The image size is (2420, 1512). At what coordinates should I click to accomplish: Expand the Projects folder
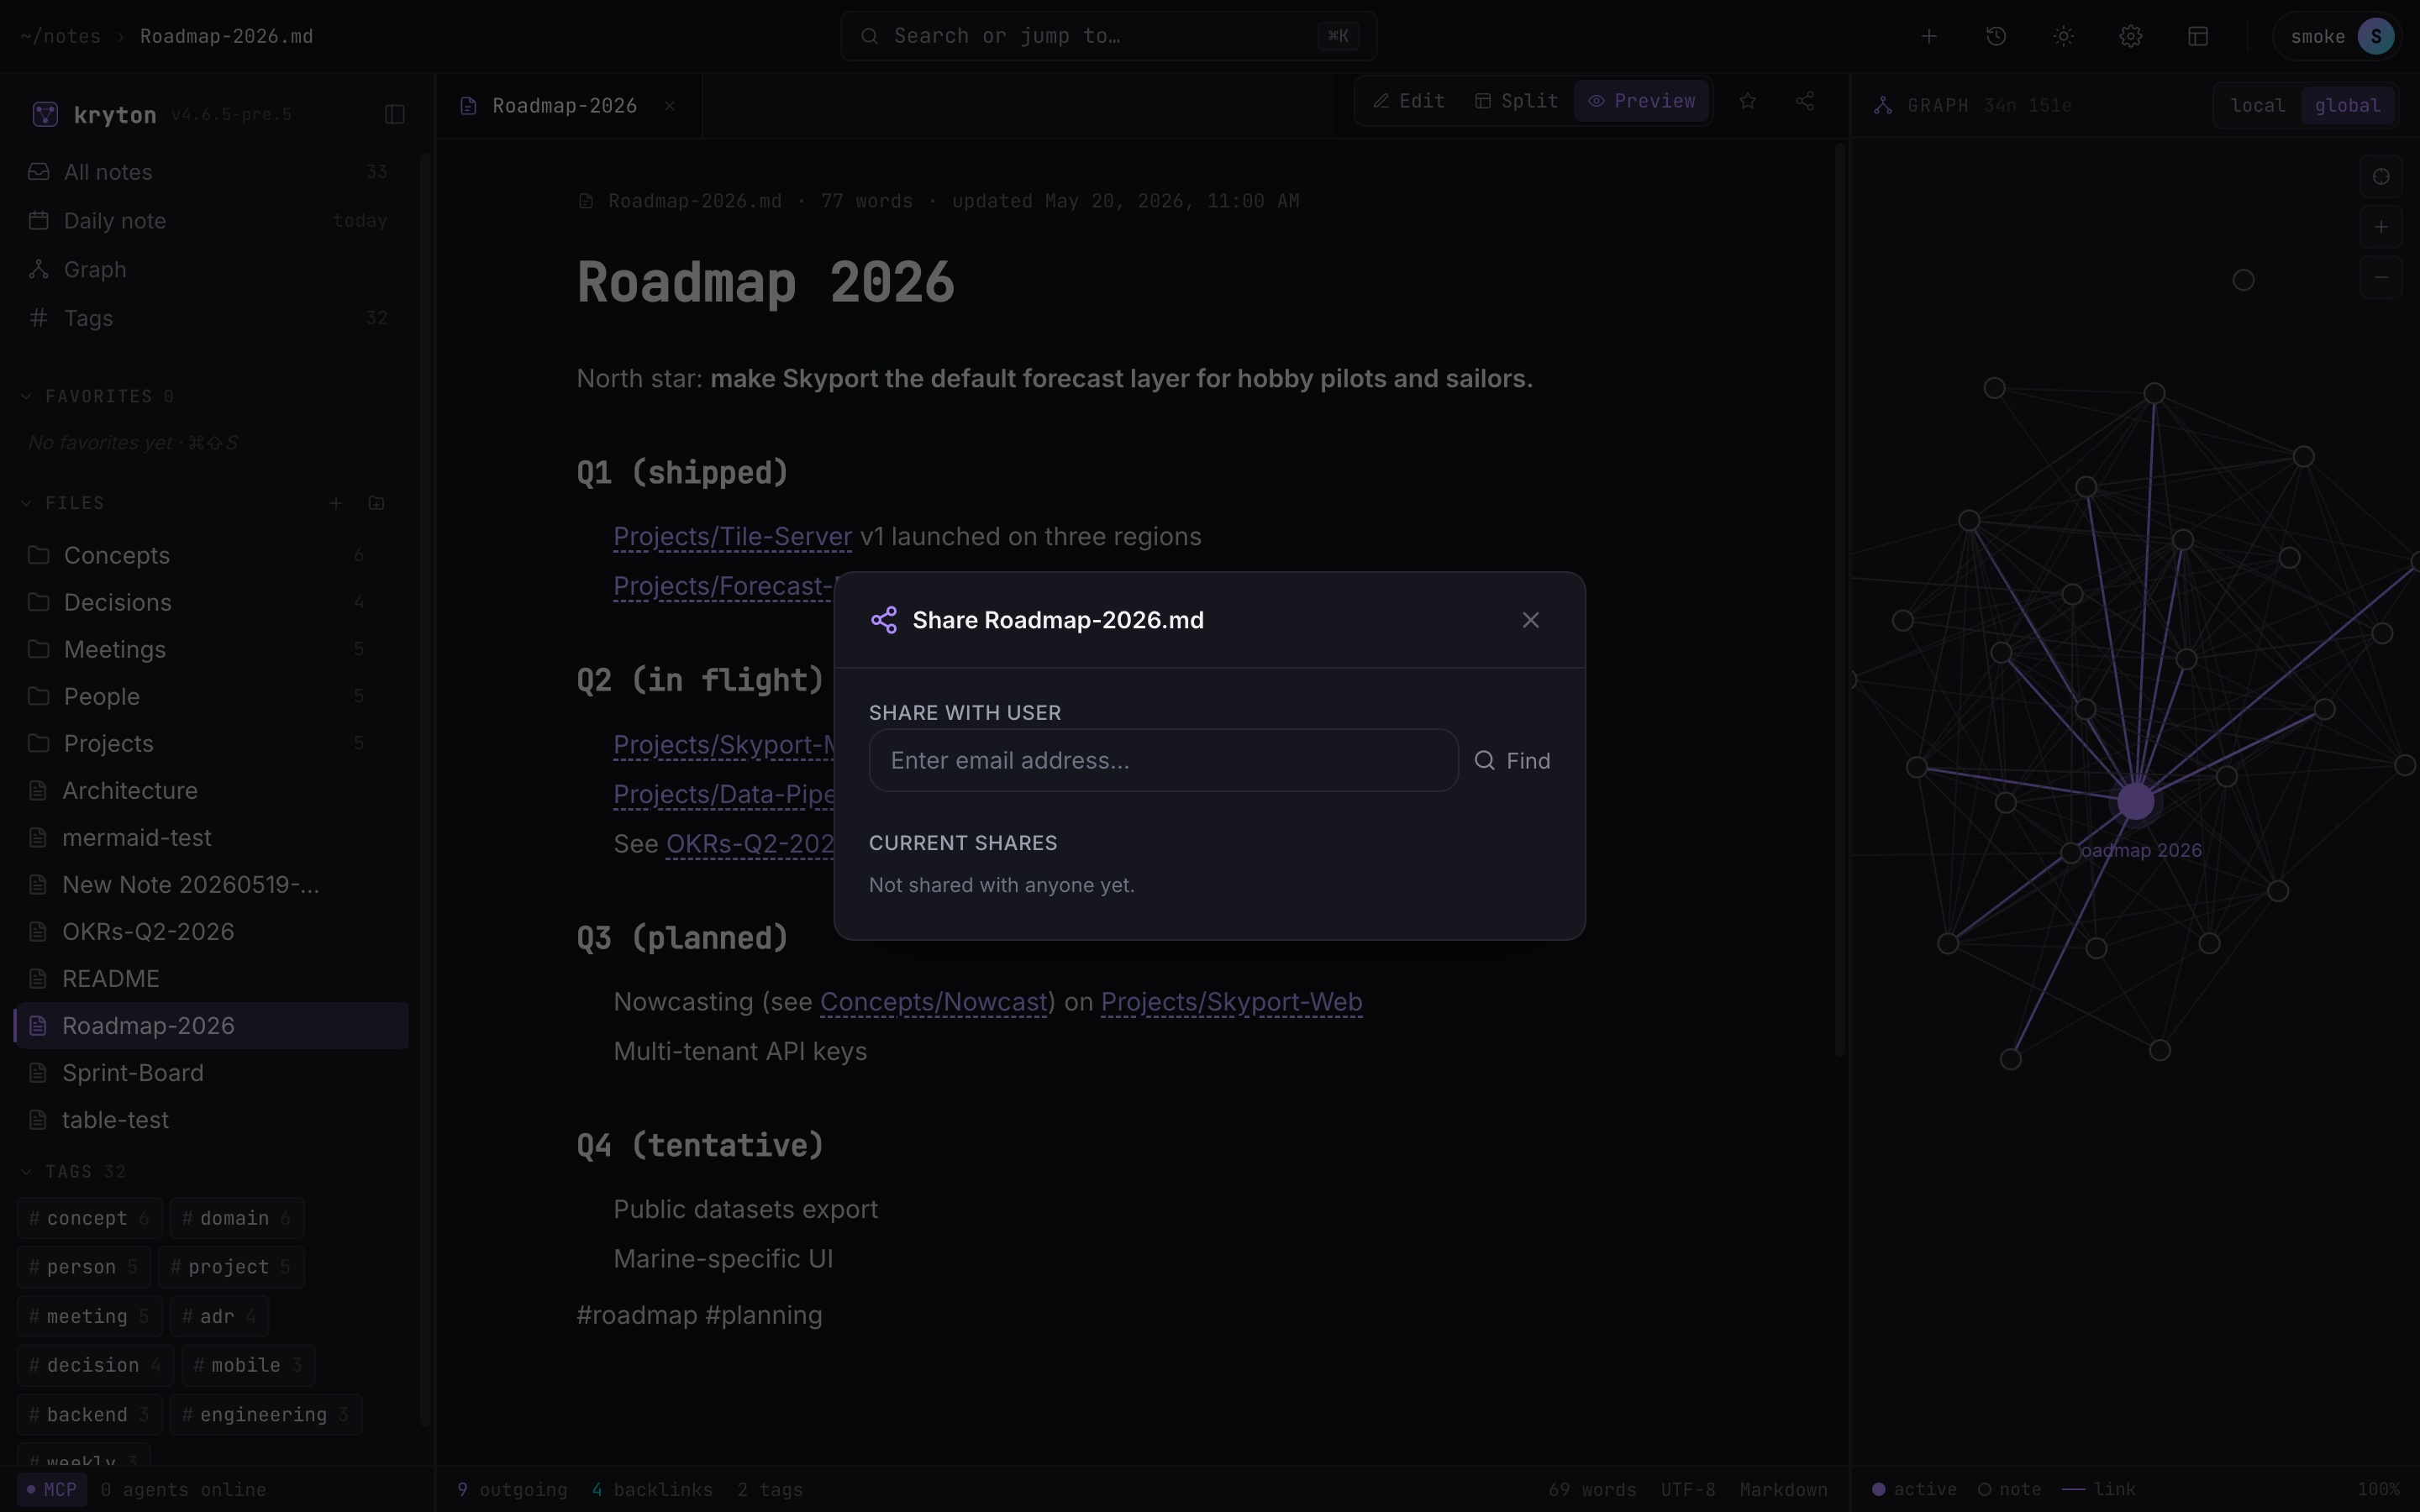[212, 743]
